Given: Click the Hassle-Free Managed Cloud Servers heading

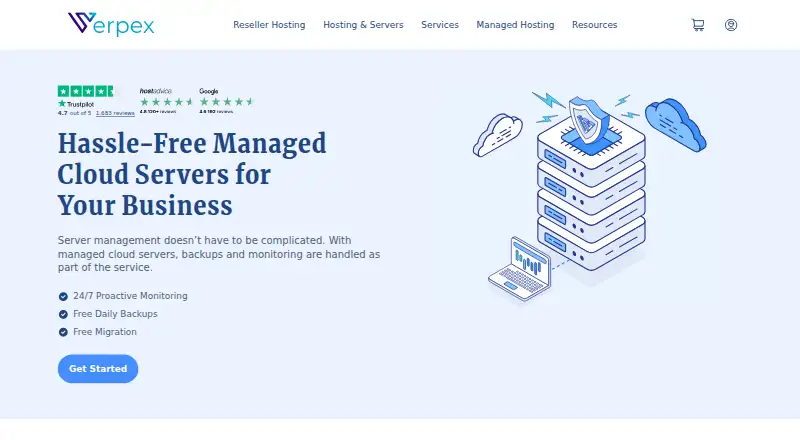Looking at the screenshot, I should 192,174.
